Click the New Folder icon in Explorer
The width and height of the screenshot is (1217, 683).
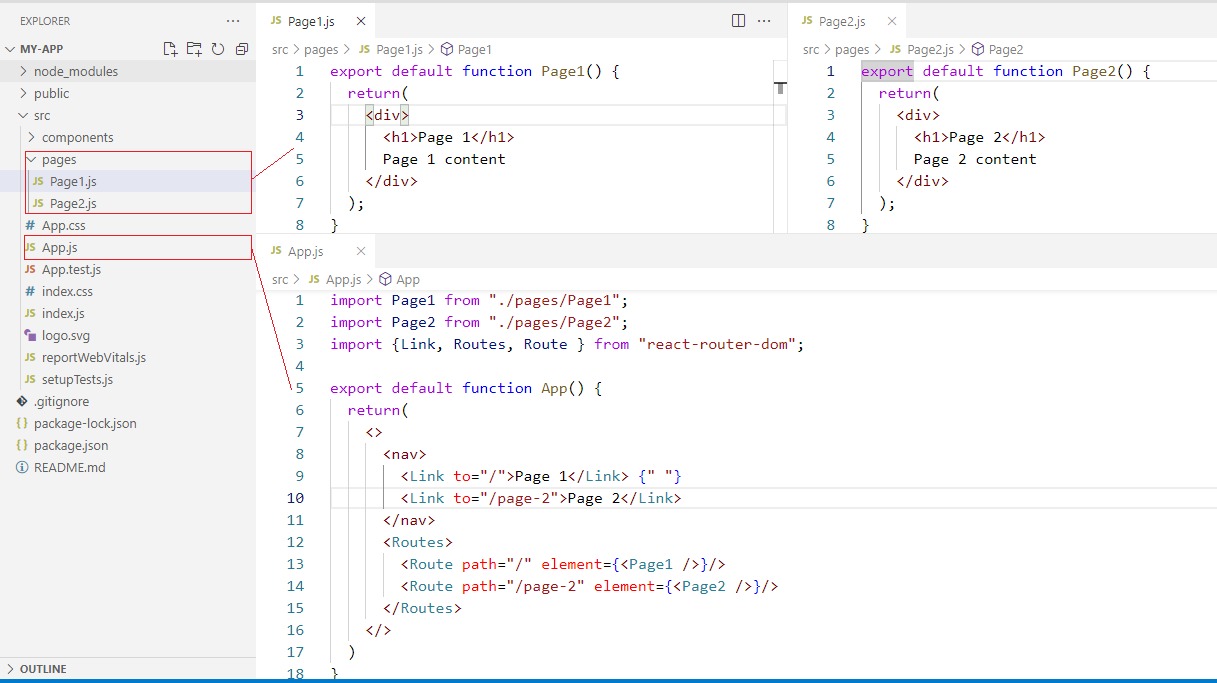tap(194, 49)
